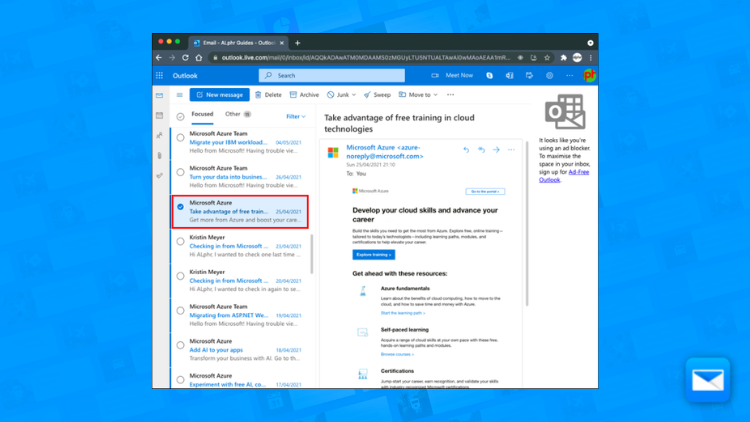Click the New message button
Screen dimensions: 750x422
pos(220,95)
